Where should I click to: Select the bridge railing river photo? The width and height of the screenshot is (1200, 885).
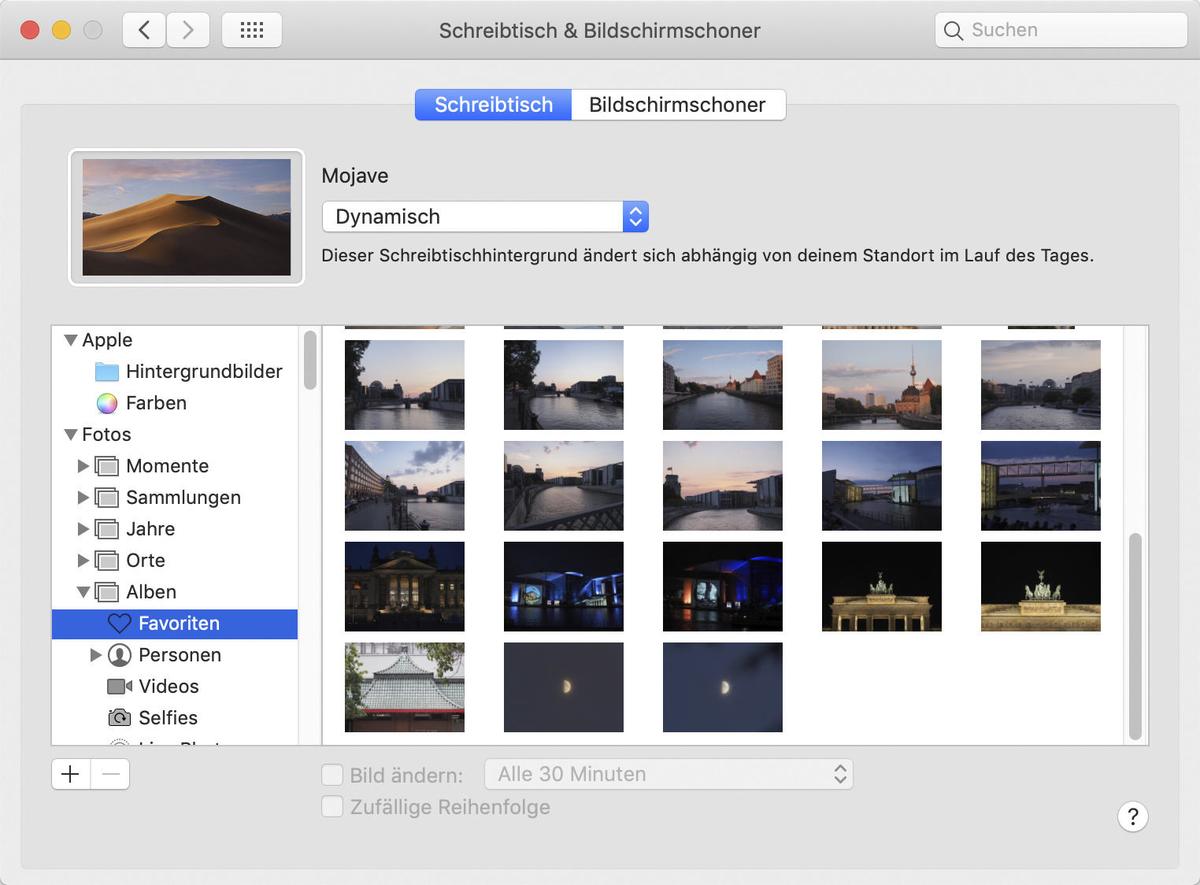pos(564,486)
